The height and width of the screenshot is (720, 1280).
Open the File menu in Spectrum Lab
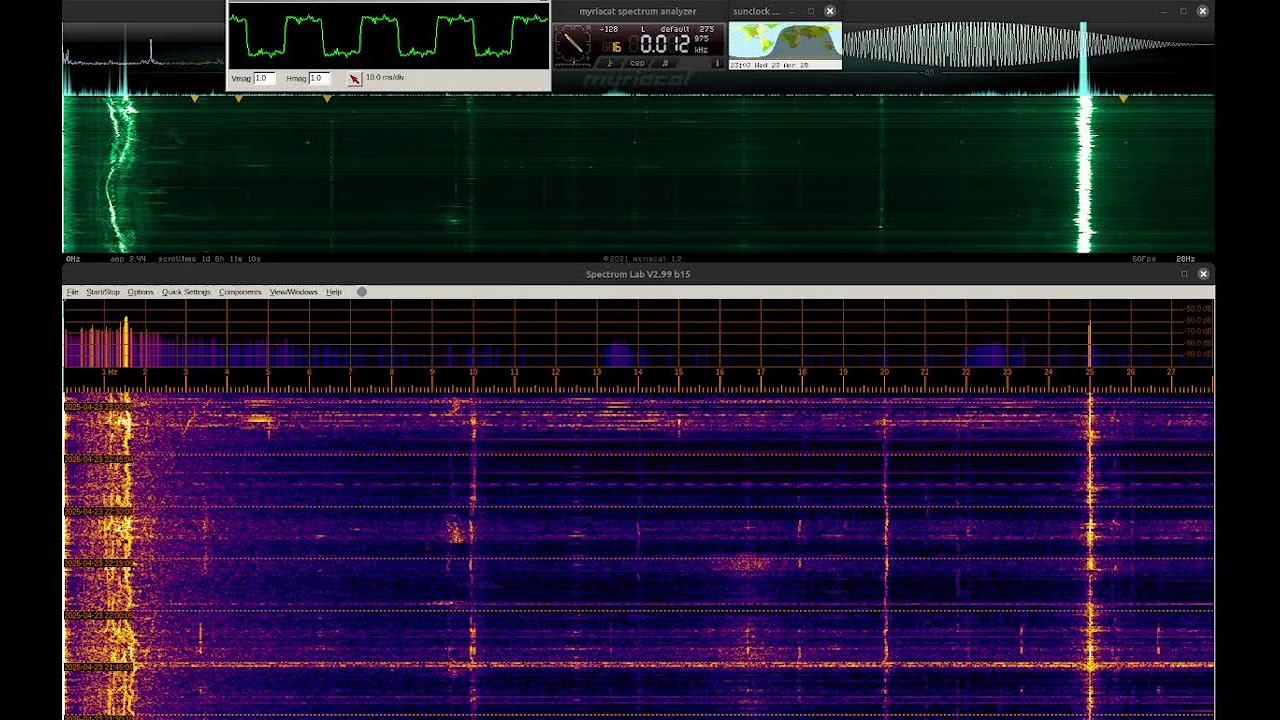72,292
